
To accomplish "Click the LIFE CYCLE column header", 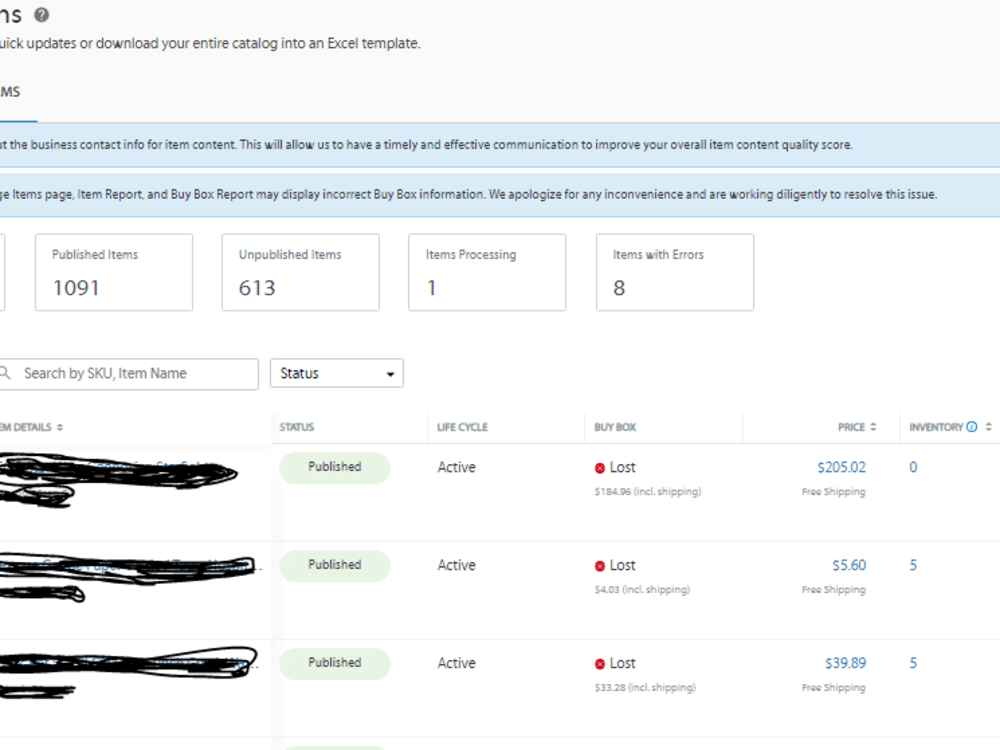I will (462, 427).
